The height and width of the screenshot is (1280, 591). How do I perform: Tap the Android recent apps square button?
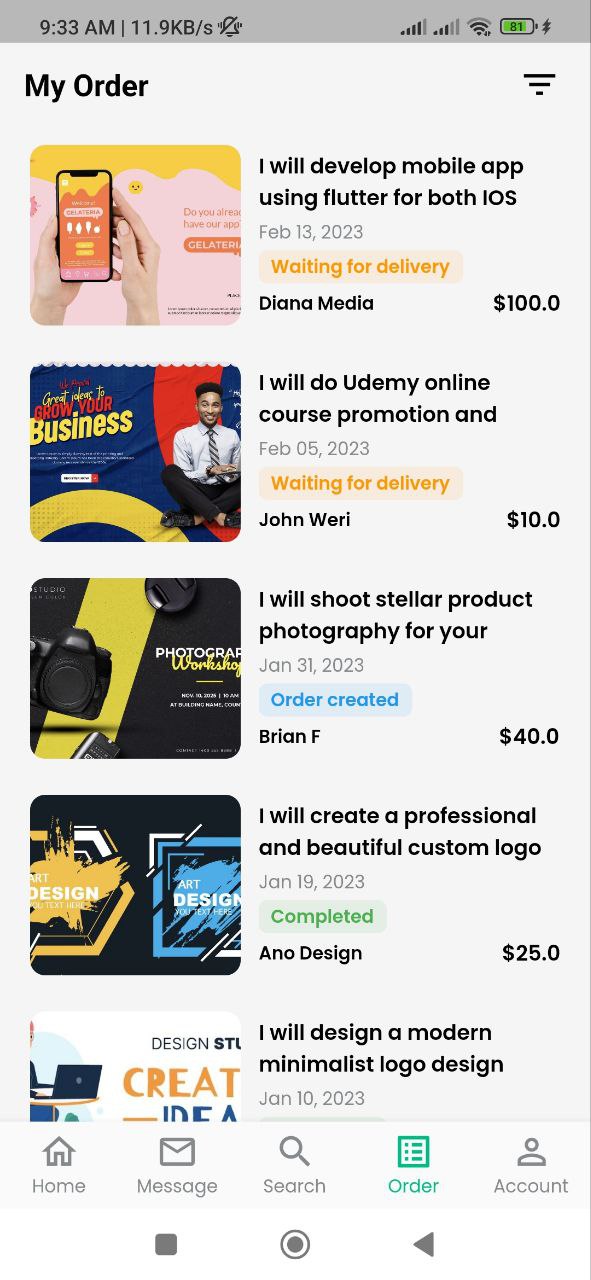[x=166, y=1244]
